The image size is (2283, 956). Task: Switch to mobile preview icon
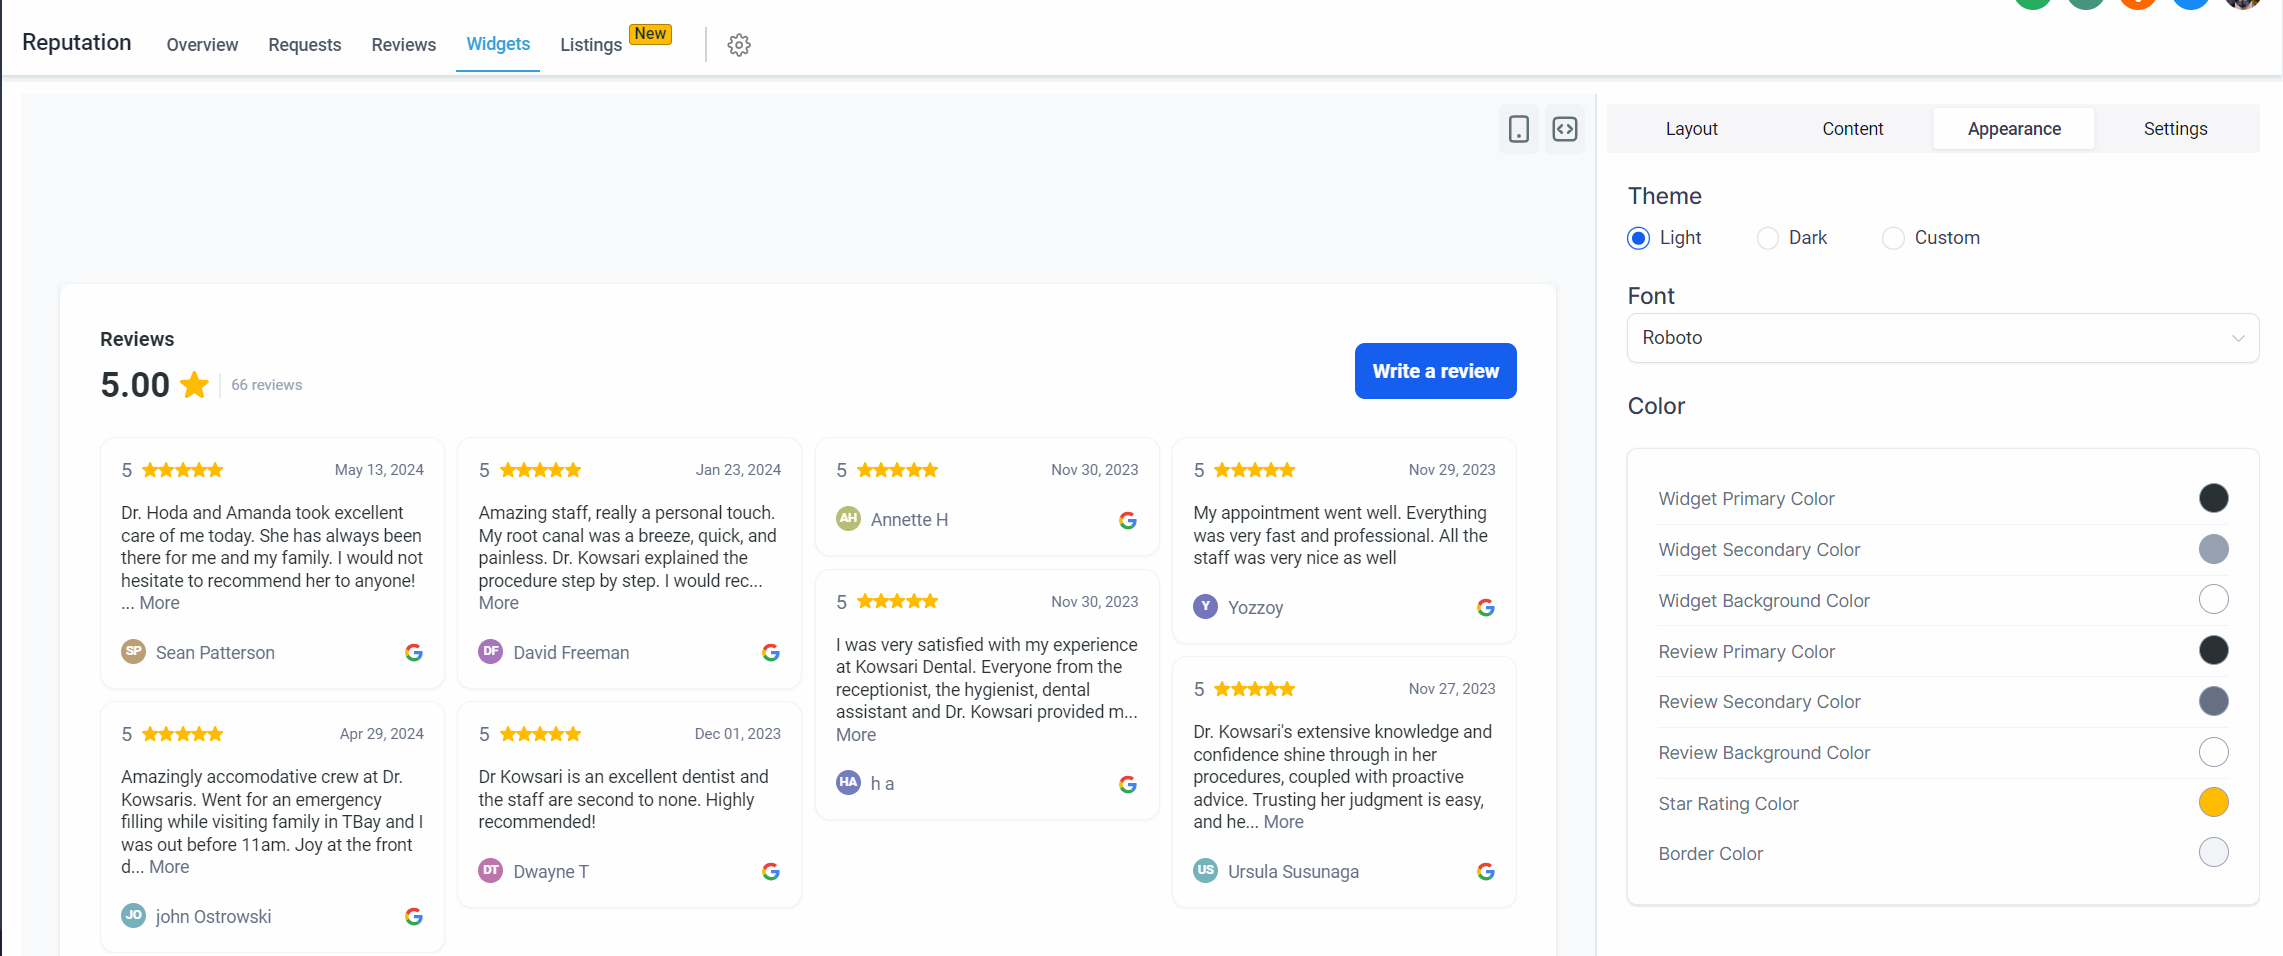coord(1518,129)
